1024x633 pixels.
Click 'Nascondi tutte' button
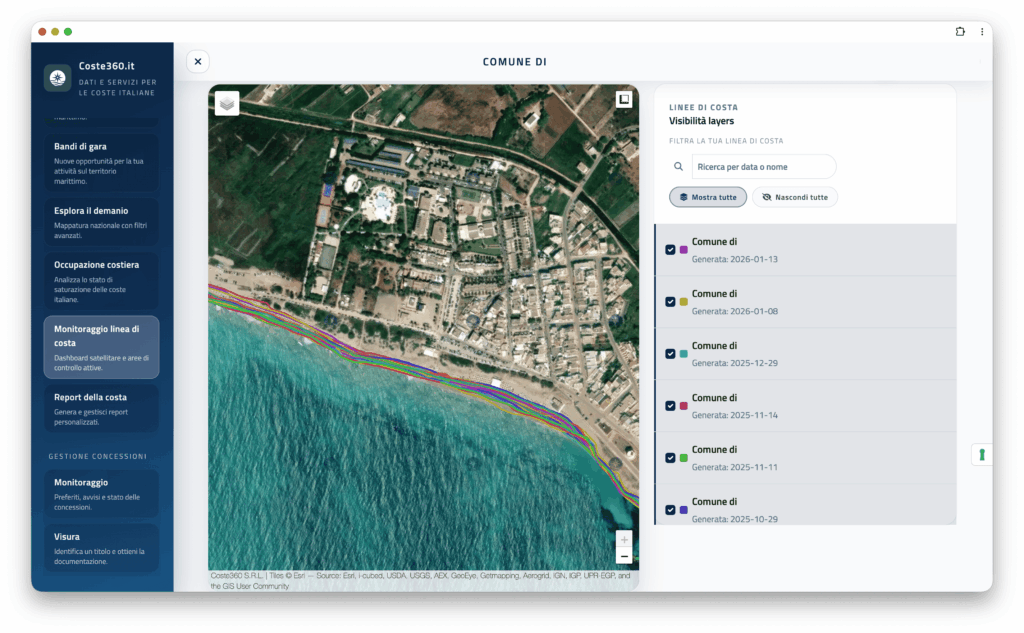pyautogui.click(x=795, y=197)
